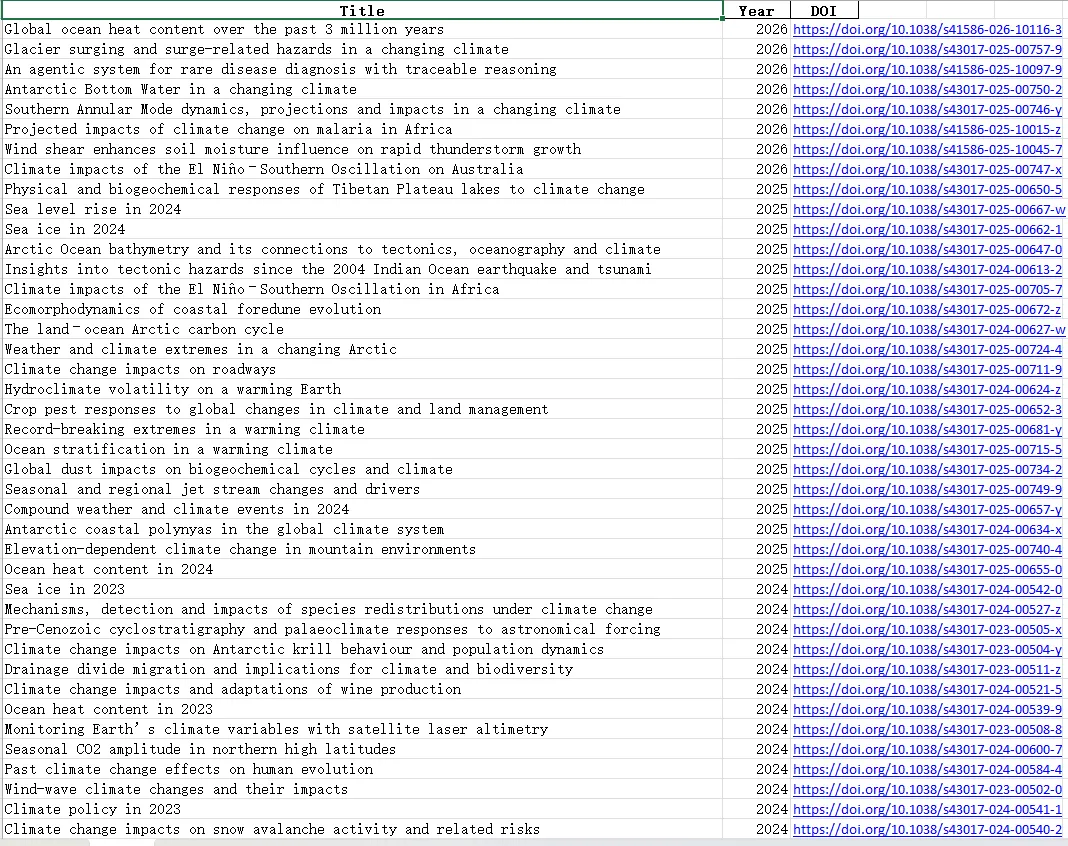Image resolution: width=1068 pixels, height=846 pixels.
Task: Select title 'Global ocean heat content over the past 3 million years'
Action: tap(224, 29)
